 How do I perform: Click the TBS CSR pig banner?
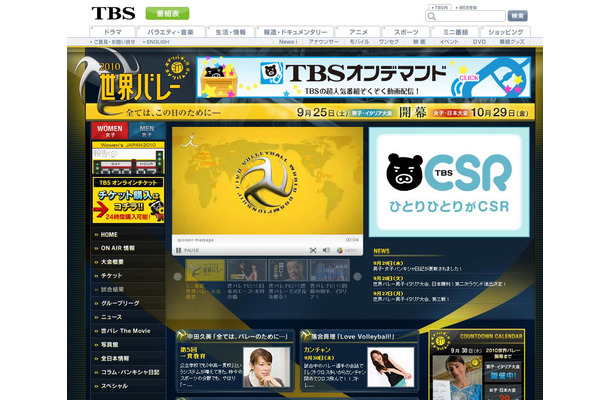point(449,182)
